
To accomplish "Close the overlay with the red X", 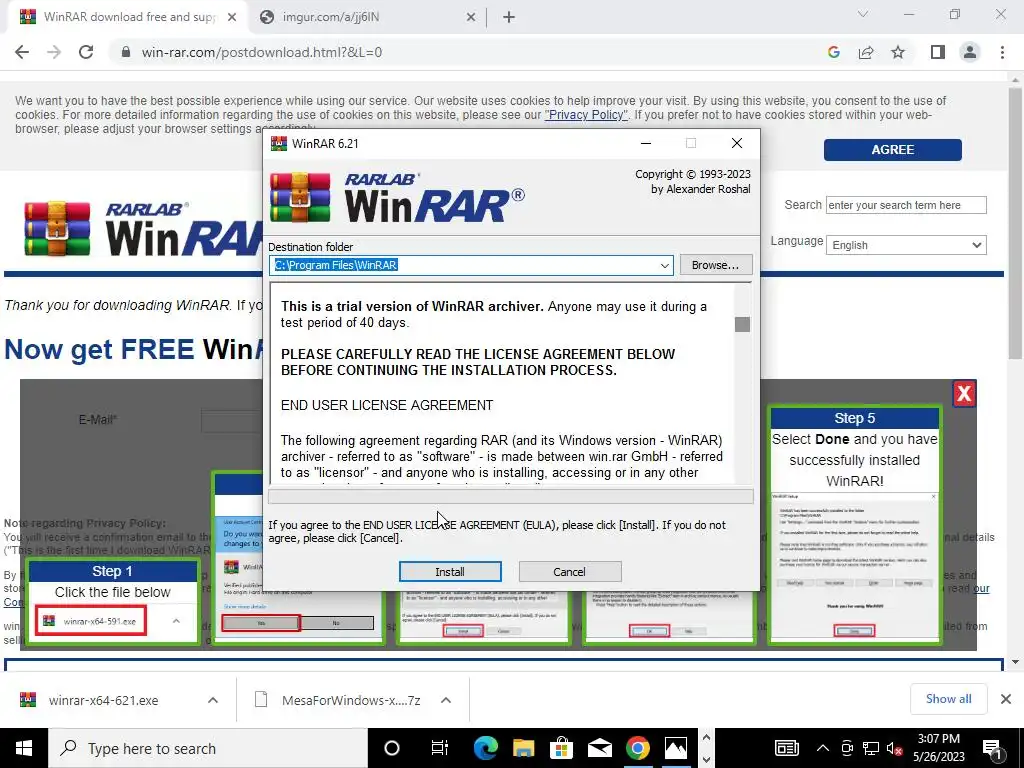I will coord(964,393).
